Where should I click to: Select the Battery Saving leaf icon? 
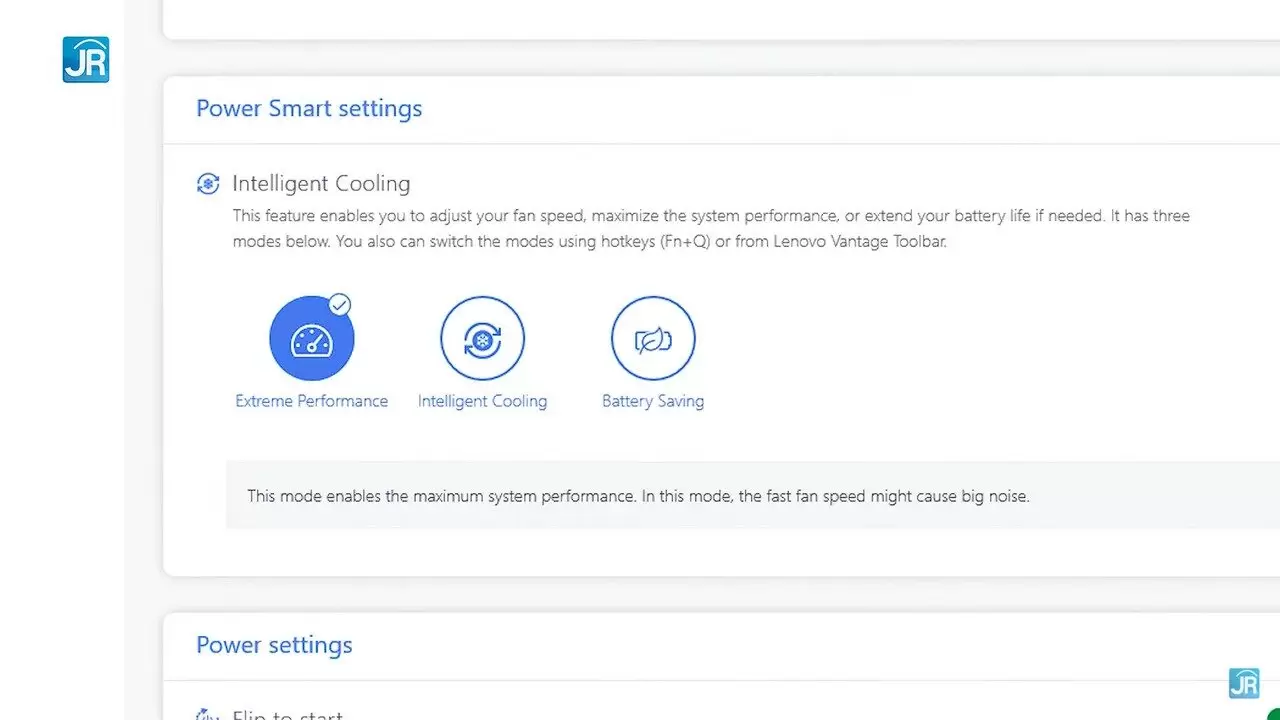pos(653,339)
